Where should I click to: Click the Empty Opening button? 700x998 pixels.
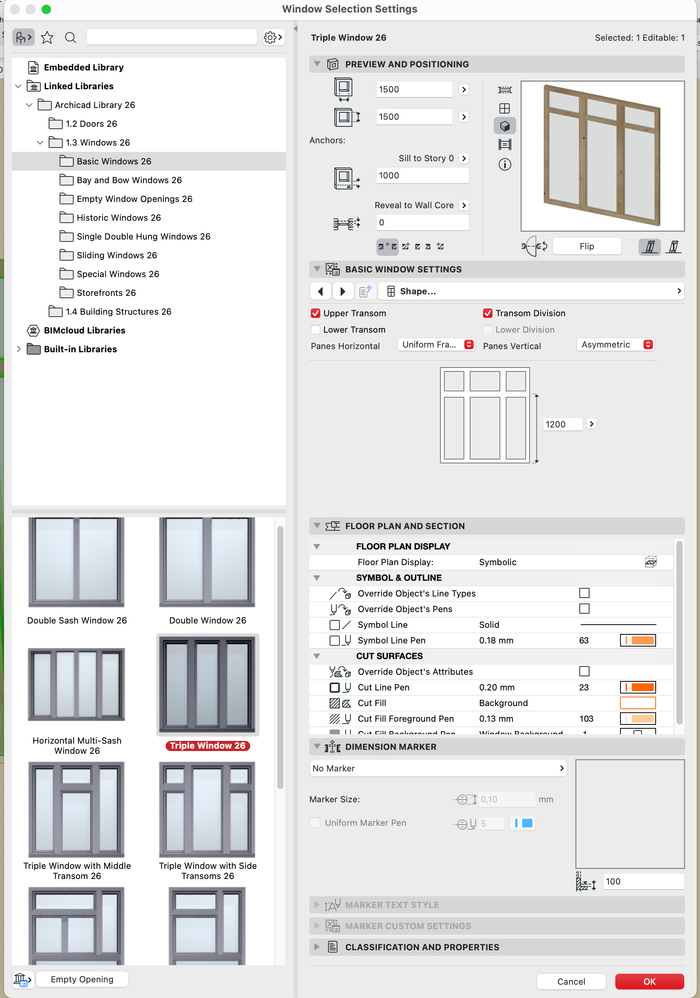[82, 980]
